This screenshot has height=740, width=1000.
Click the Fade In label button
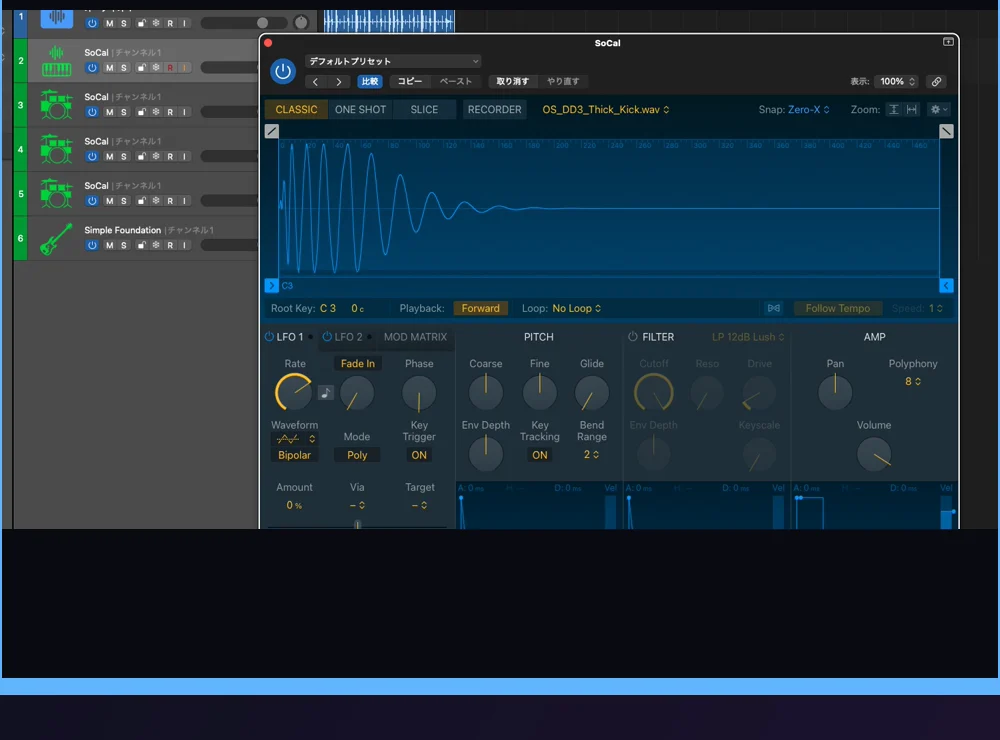[358, 364]
